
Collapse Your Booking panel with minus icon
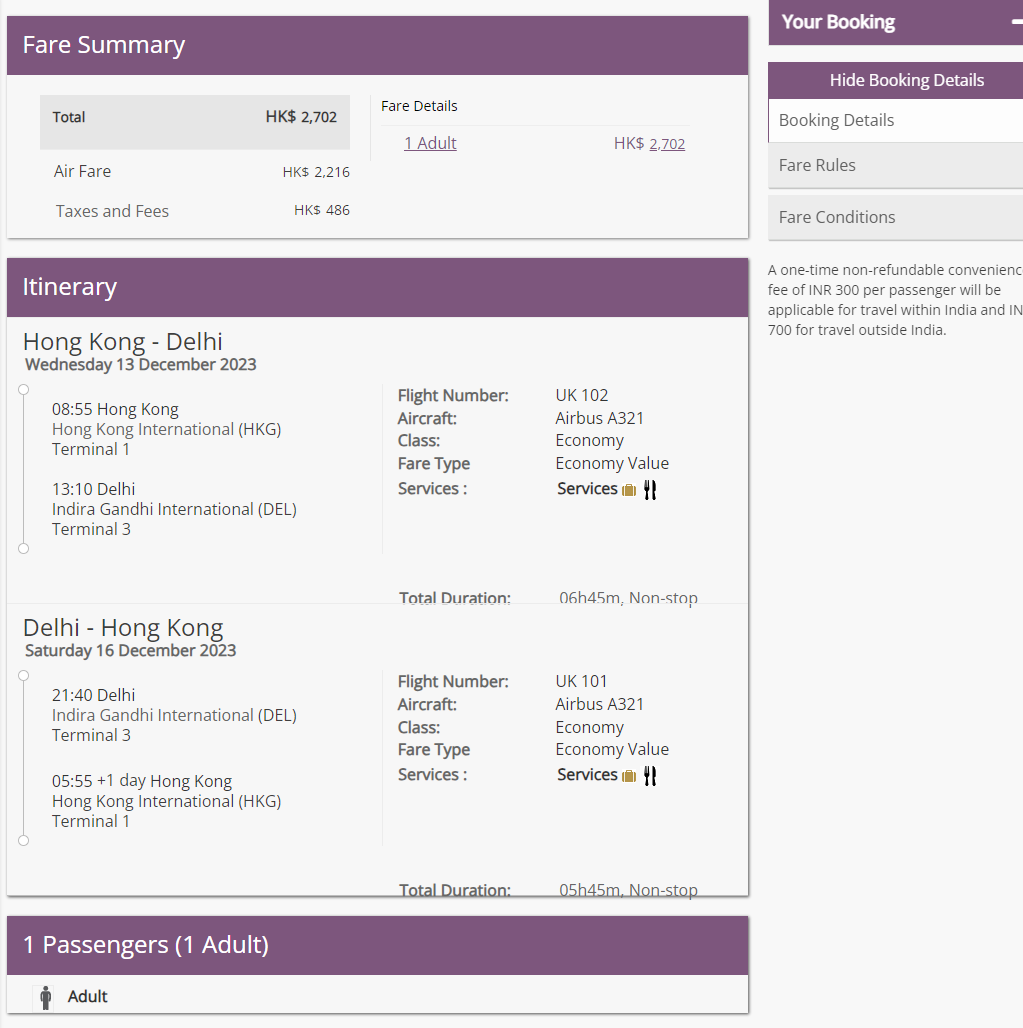coord(1016,22)
